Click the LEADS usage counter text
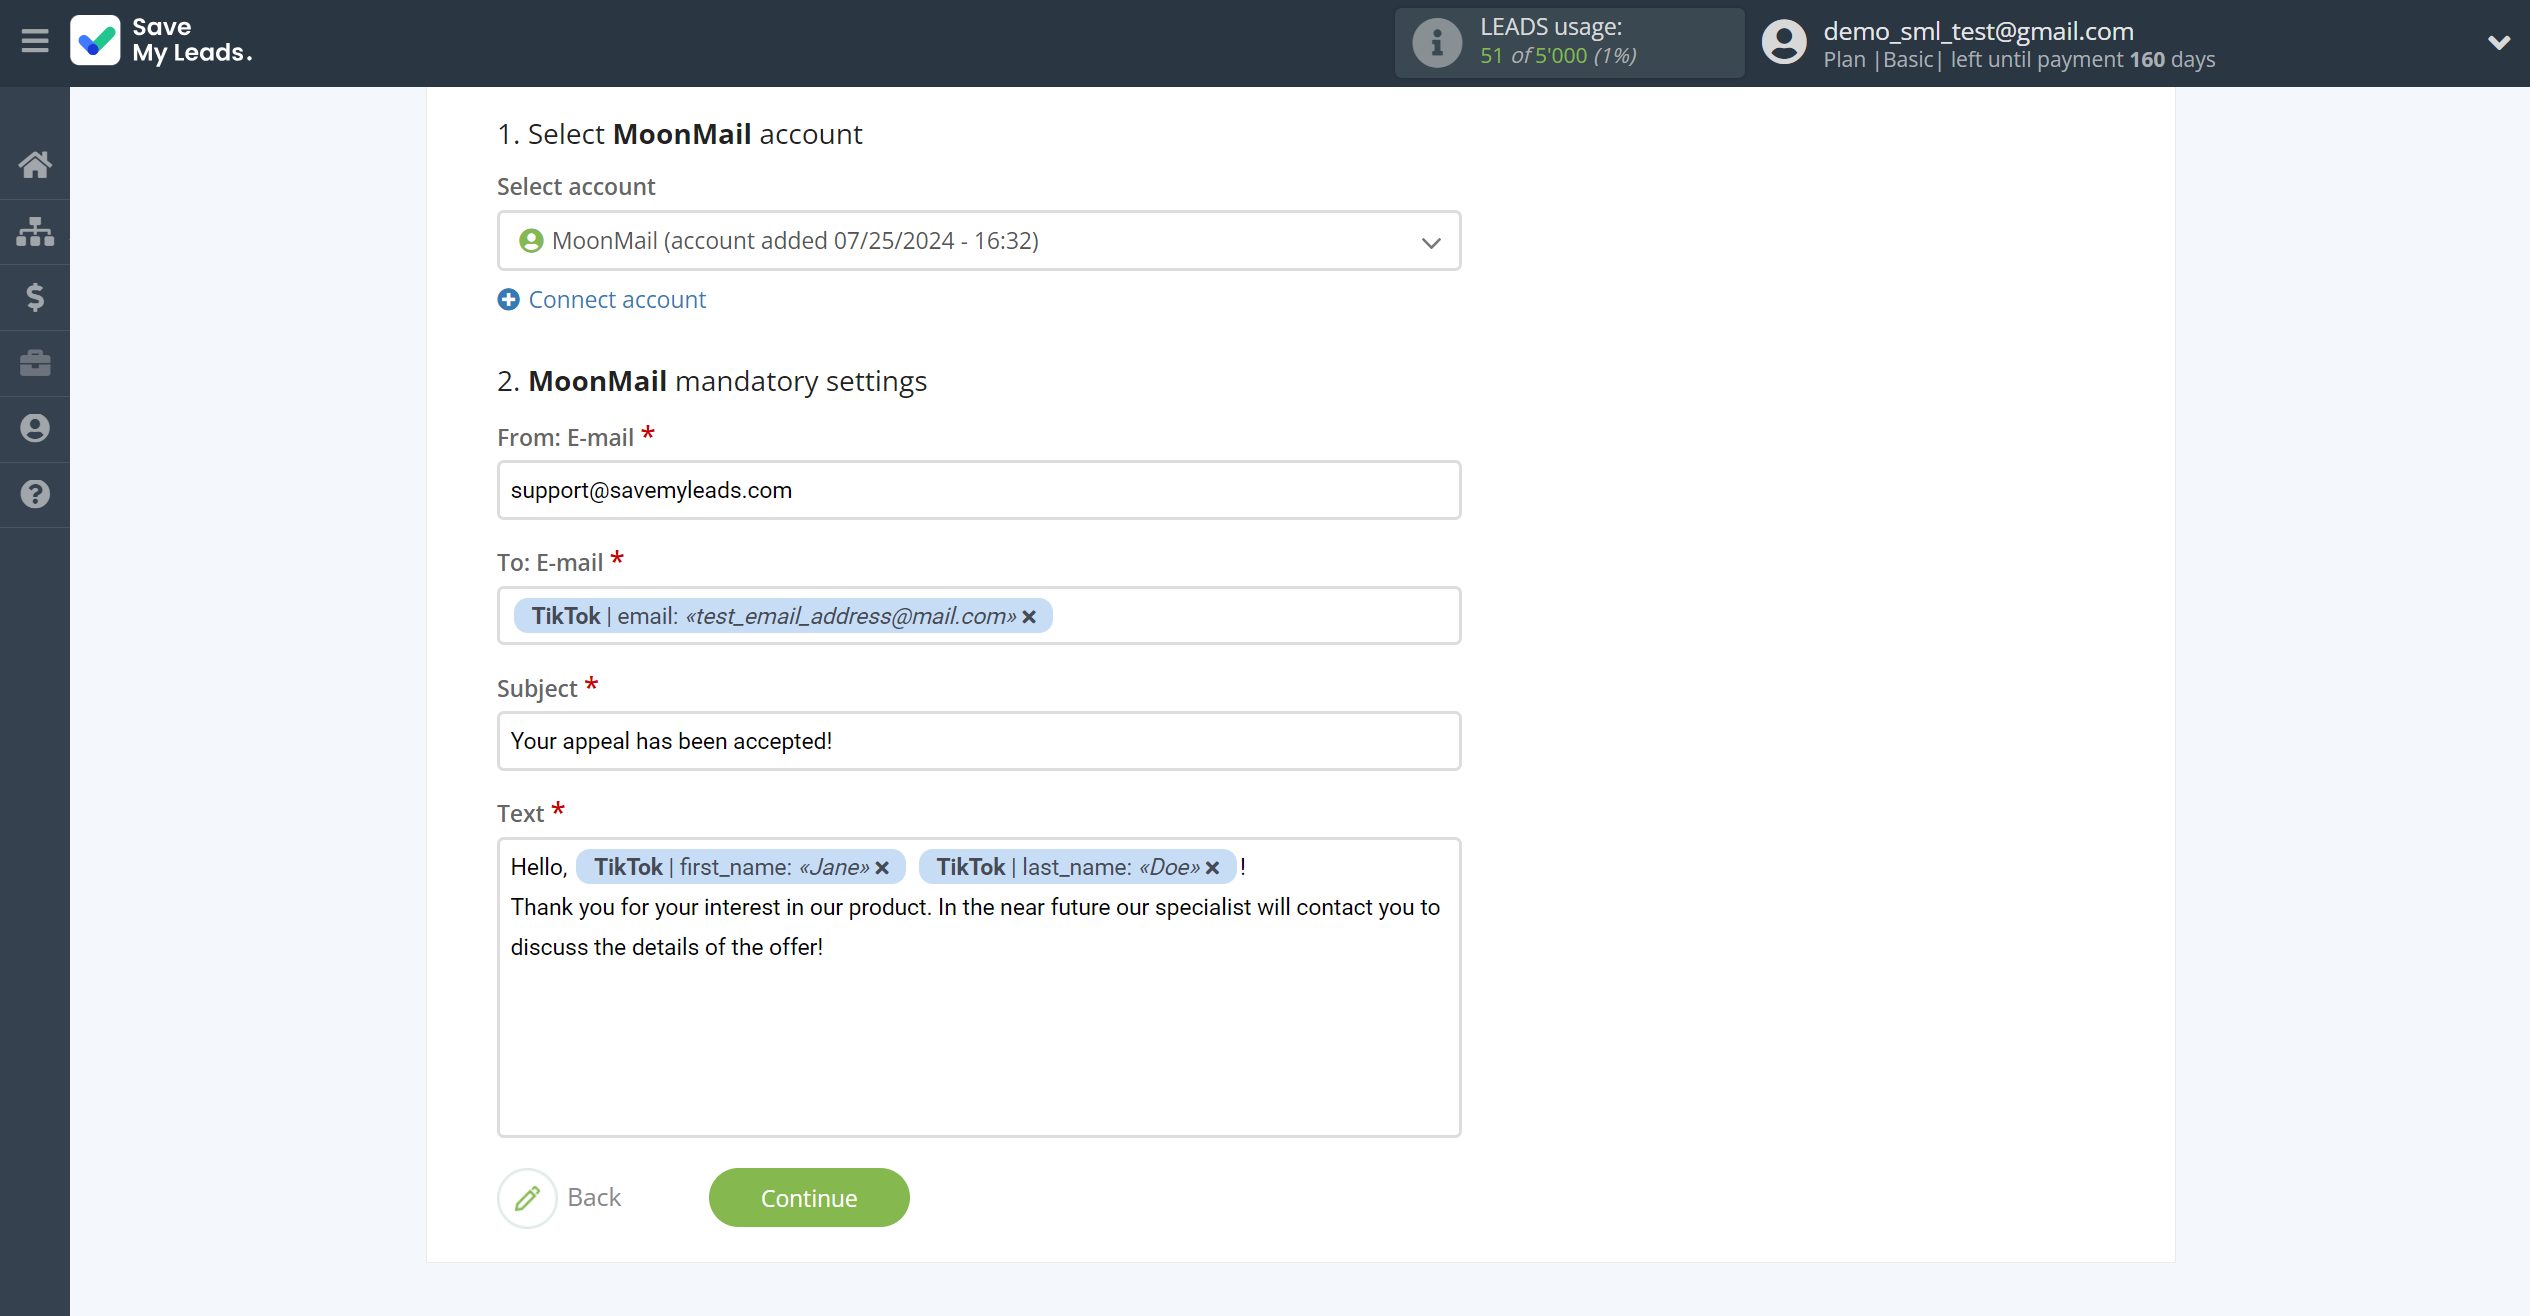Viewport: 2530px width, 1316px height. [1558, 56]
